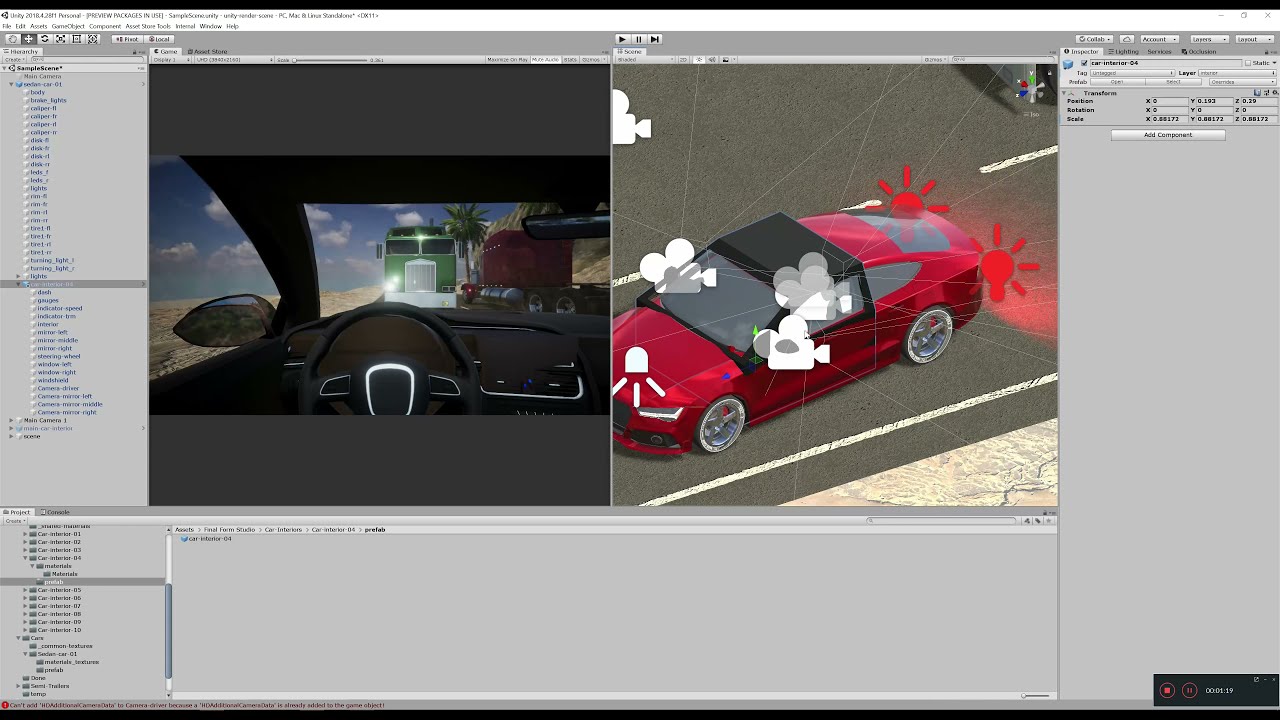
Task: Click the Add Component button
Action: tap(1168, 135)
